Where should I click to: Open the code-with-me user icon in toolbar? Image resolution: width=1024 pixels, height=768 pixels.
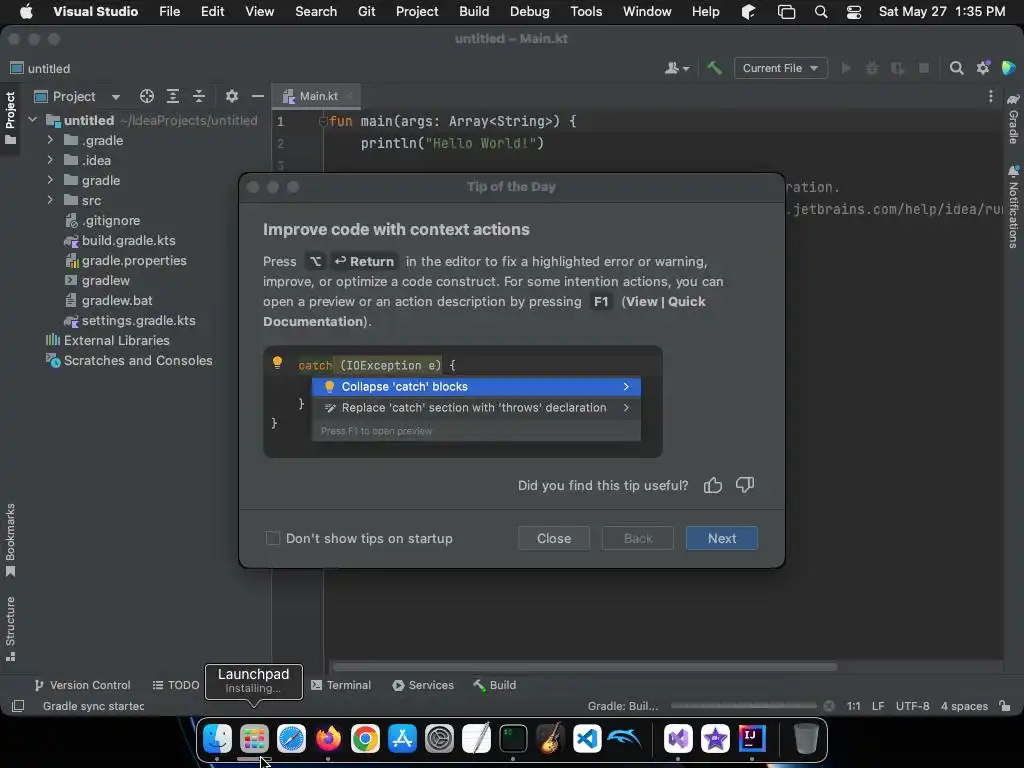[x=677, y=68]
